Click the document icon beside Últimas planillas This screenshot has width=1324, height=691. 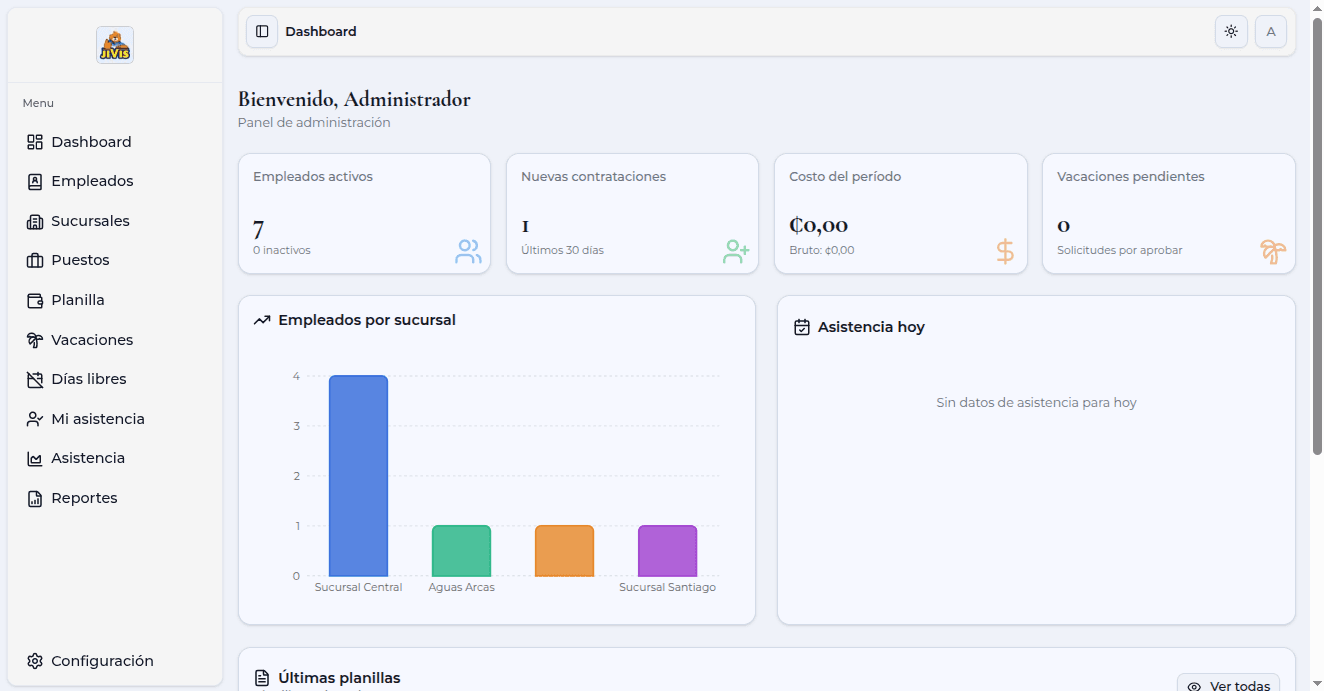(x=262, y=678)
